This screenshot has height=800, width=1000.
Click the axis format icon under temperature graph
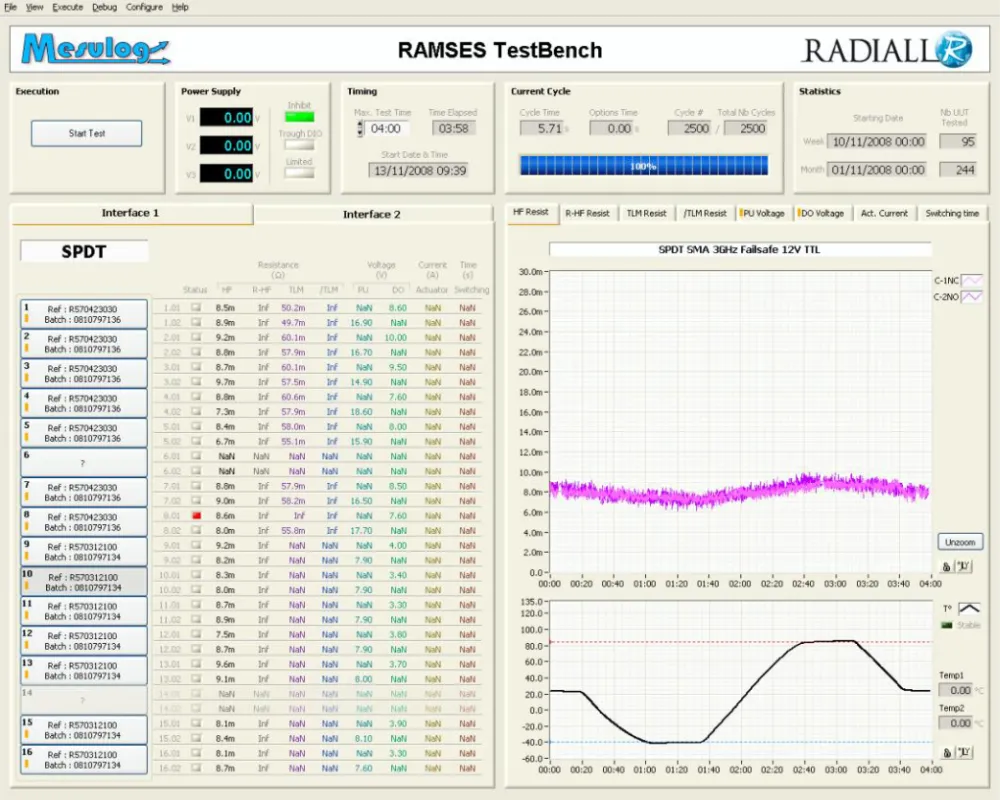coord(964,753)
